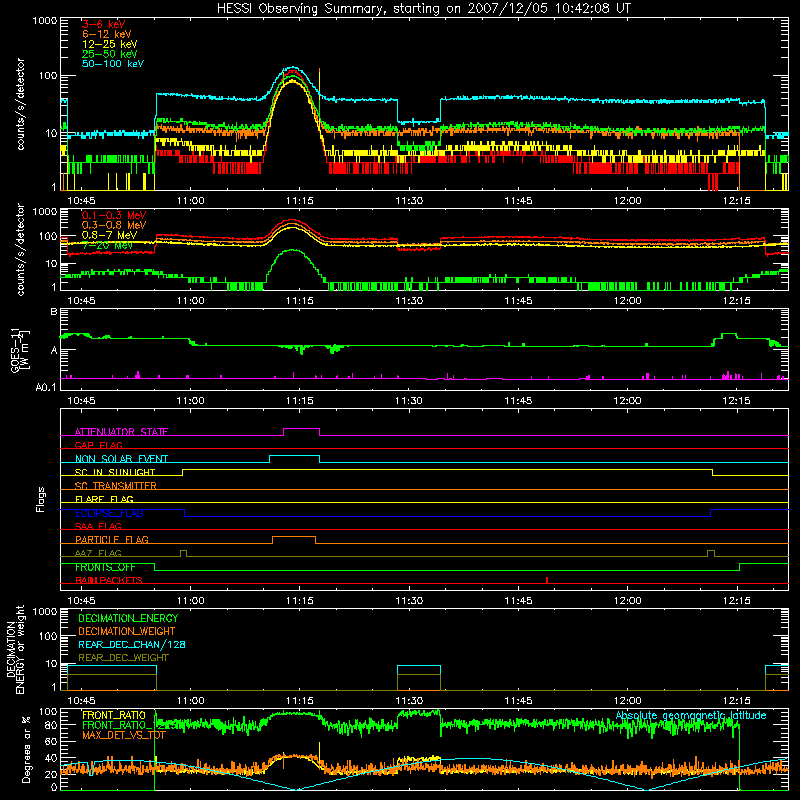800x800 pixels.
Task: Click the REAR_DEC_WEIGHT legend label
Action: coord(123,658)
